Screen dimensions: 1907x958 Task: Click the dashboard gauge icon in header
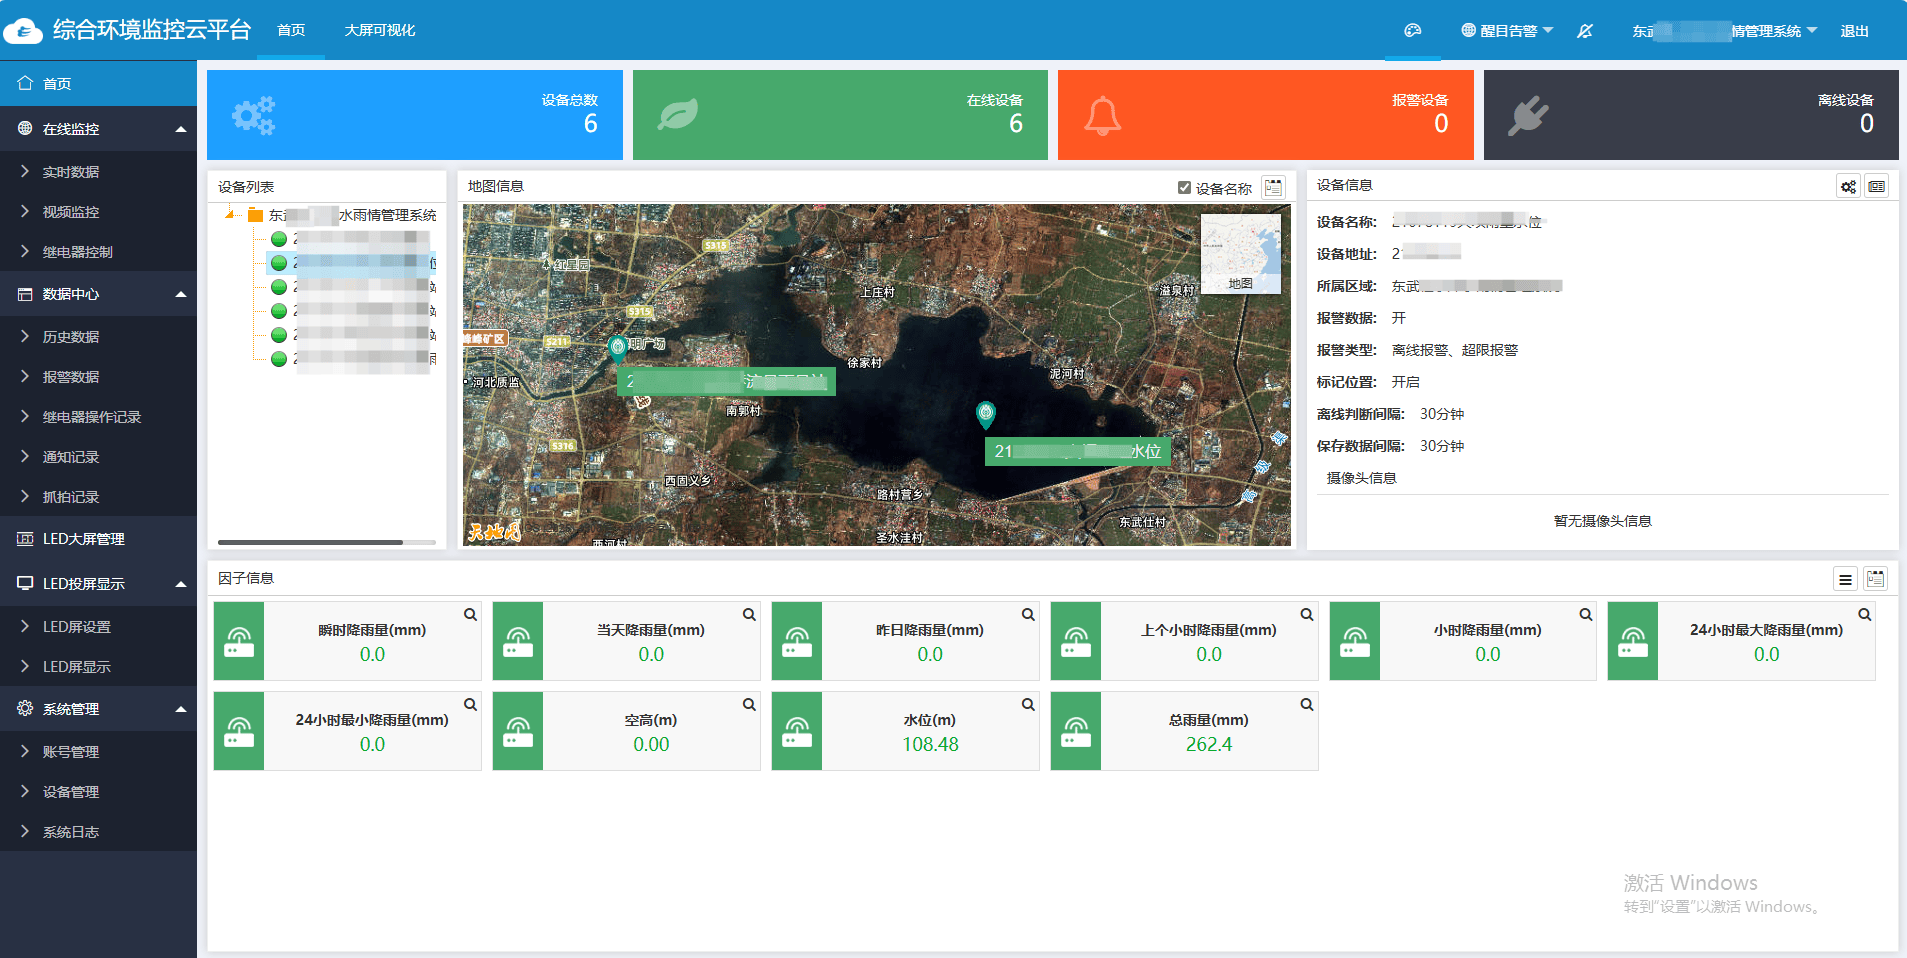[1412, 31]
